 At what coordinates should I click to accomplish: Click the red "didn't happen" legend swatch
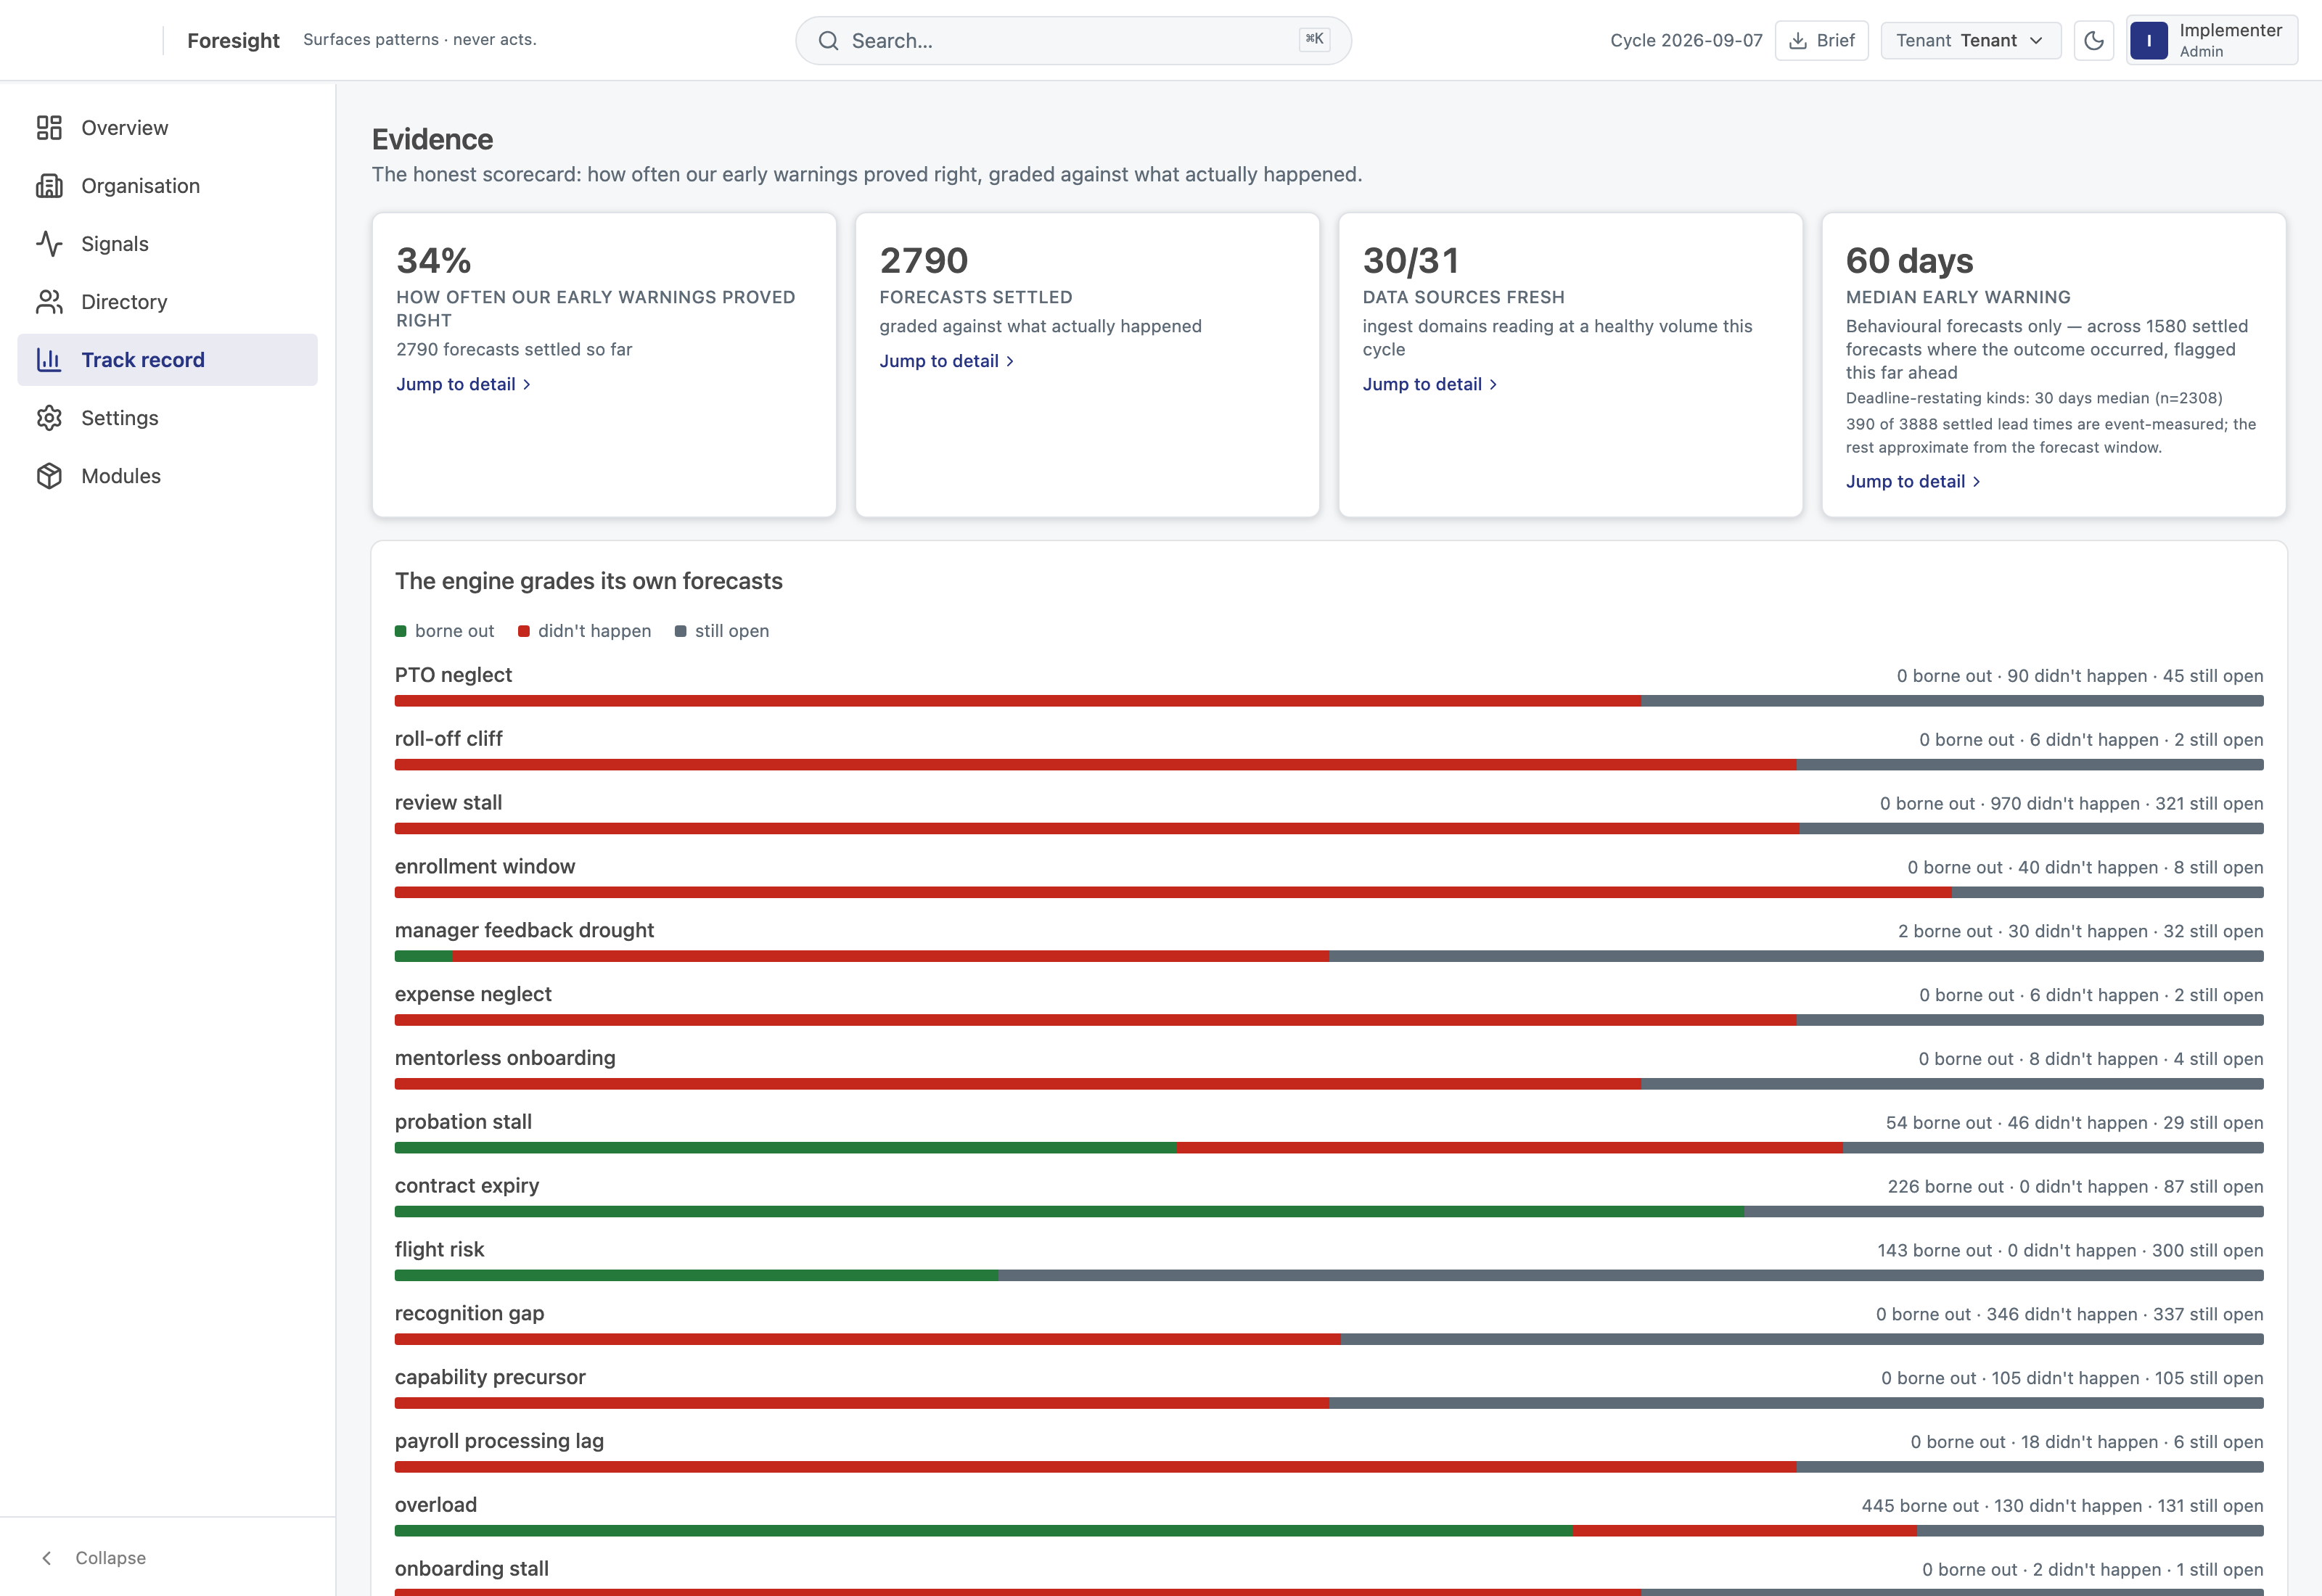point(524,631)
